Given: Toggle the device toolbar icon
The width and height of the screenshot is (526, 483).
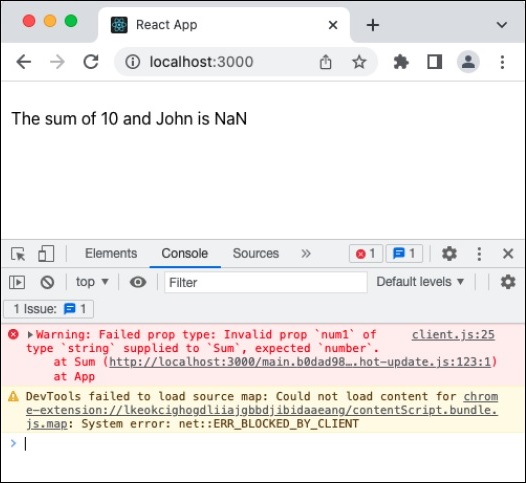Looking at the screenshot, I should point(46,254).
